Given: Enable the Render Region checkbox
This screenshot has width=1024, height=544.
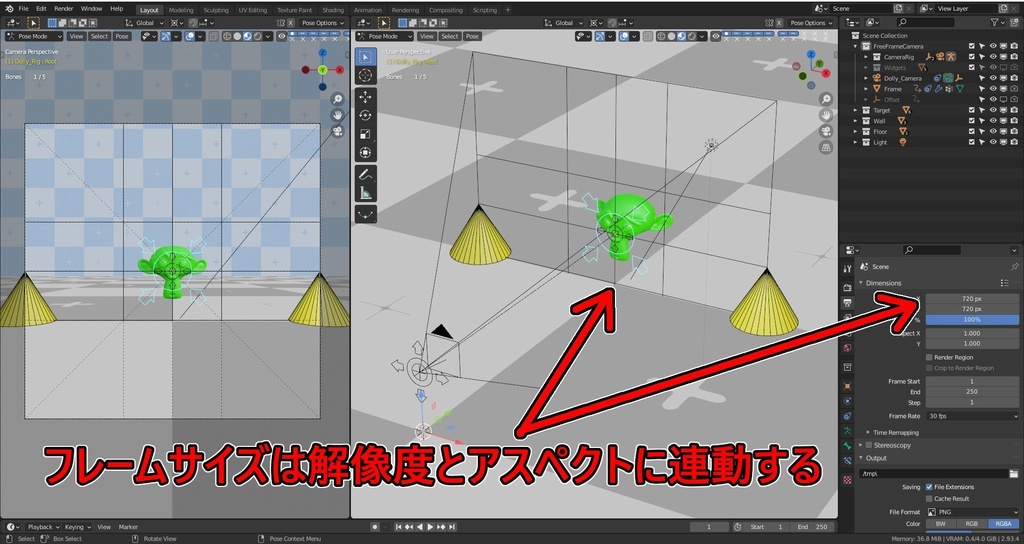Looking at the screenshot, I should pos(929,357).
